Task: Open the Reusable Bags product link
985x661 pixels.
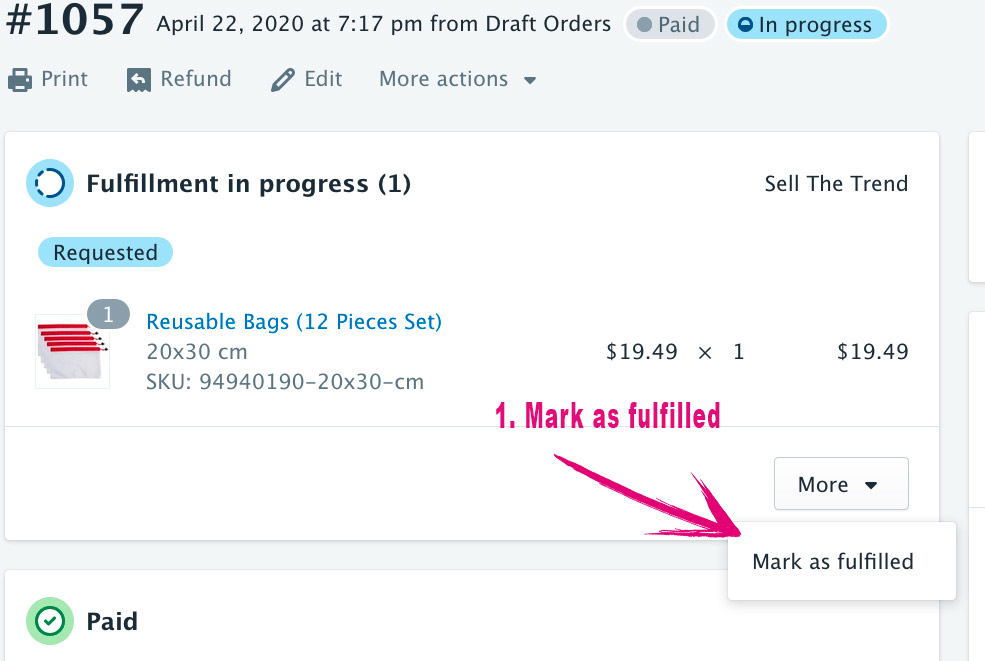Action: click(x=294, y=322)
